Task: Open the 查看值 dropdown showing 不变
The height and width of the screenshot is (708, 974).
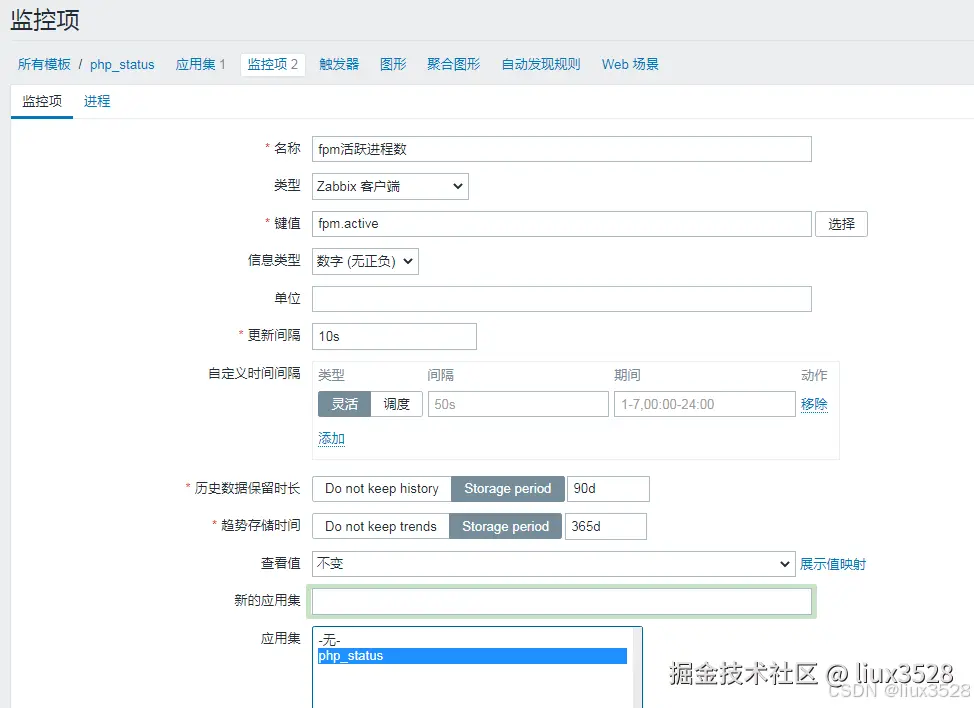Action: pos(553,564)
